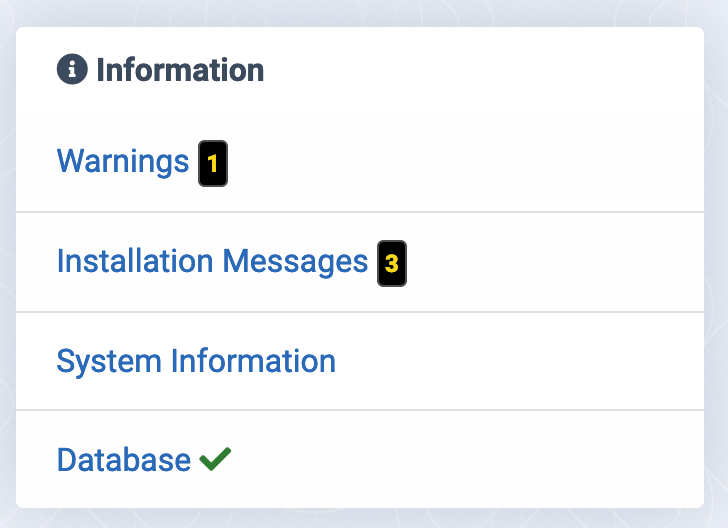Click empty space in the Database row
The height and width of the screenshot is (528, 728).
464,460
